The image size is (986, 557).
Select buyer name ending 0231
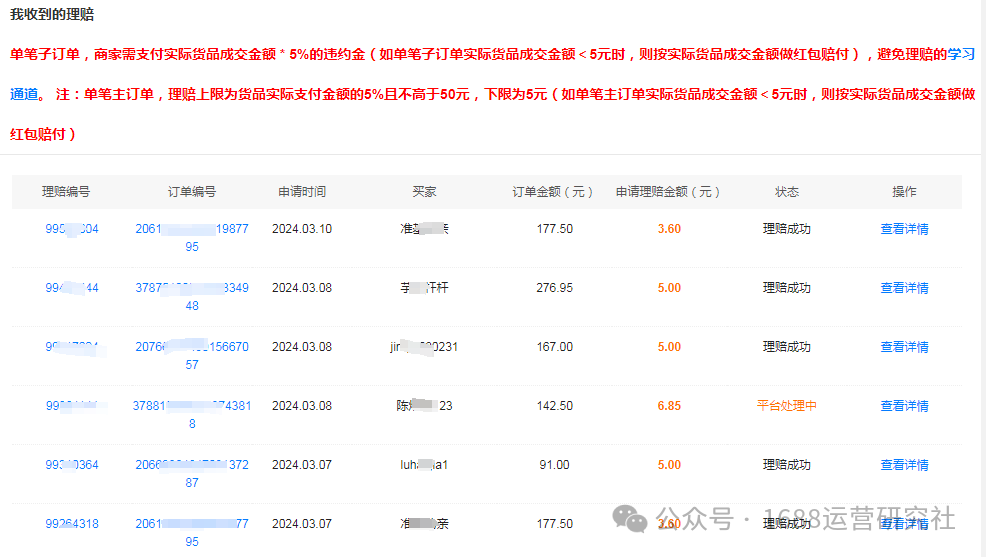(424, 347)
